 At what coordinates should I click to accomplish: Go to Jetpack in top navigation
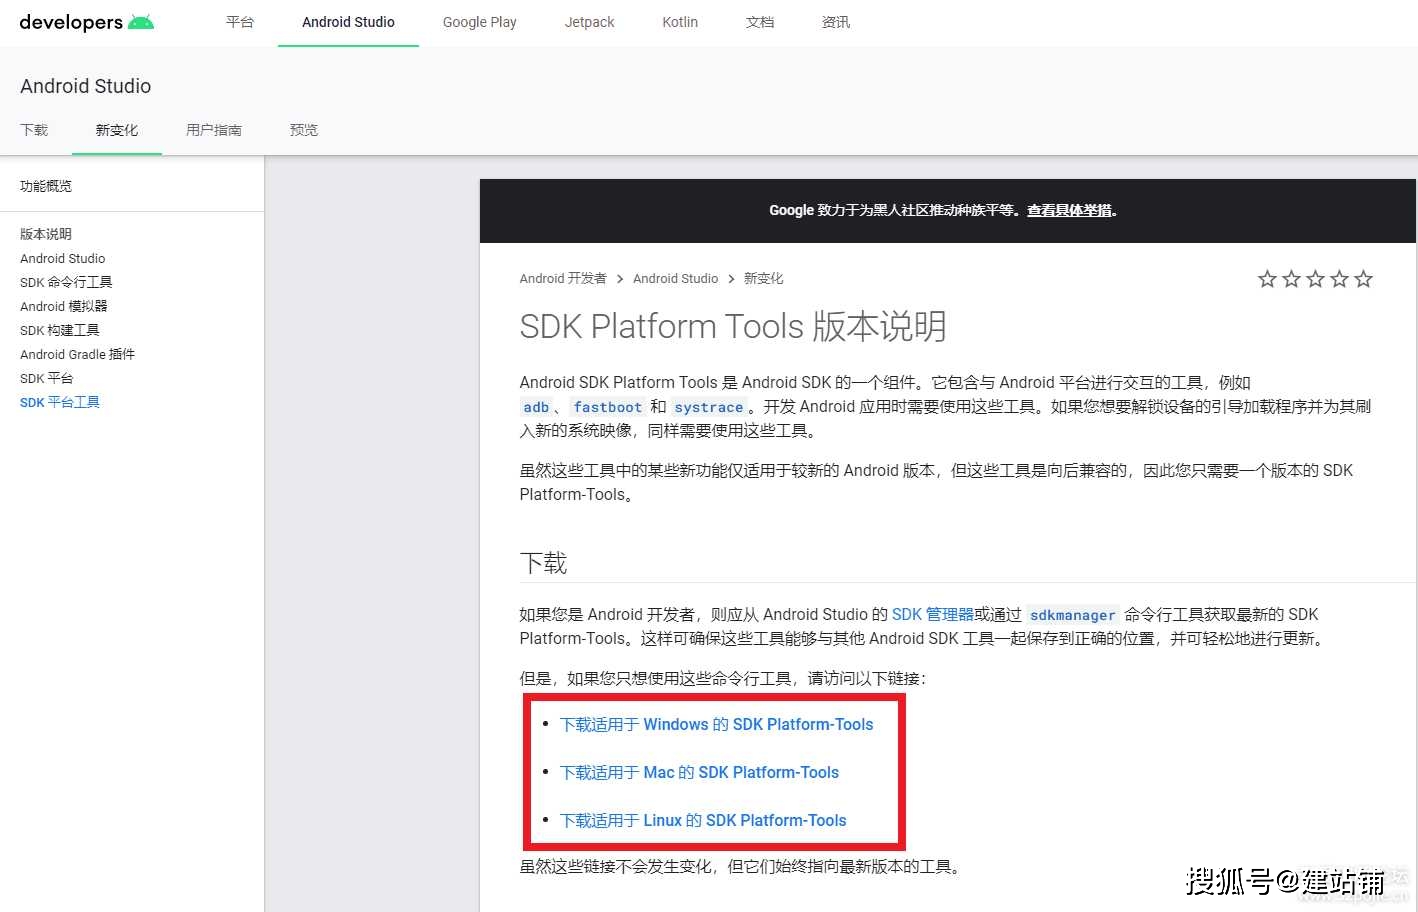590,22
